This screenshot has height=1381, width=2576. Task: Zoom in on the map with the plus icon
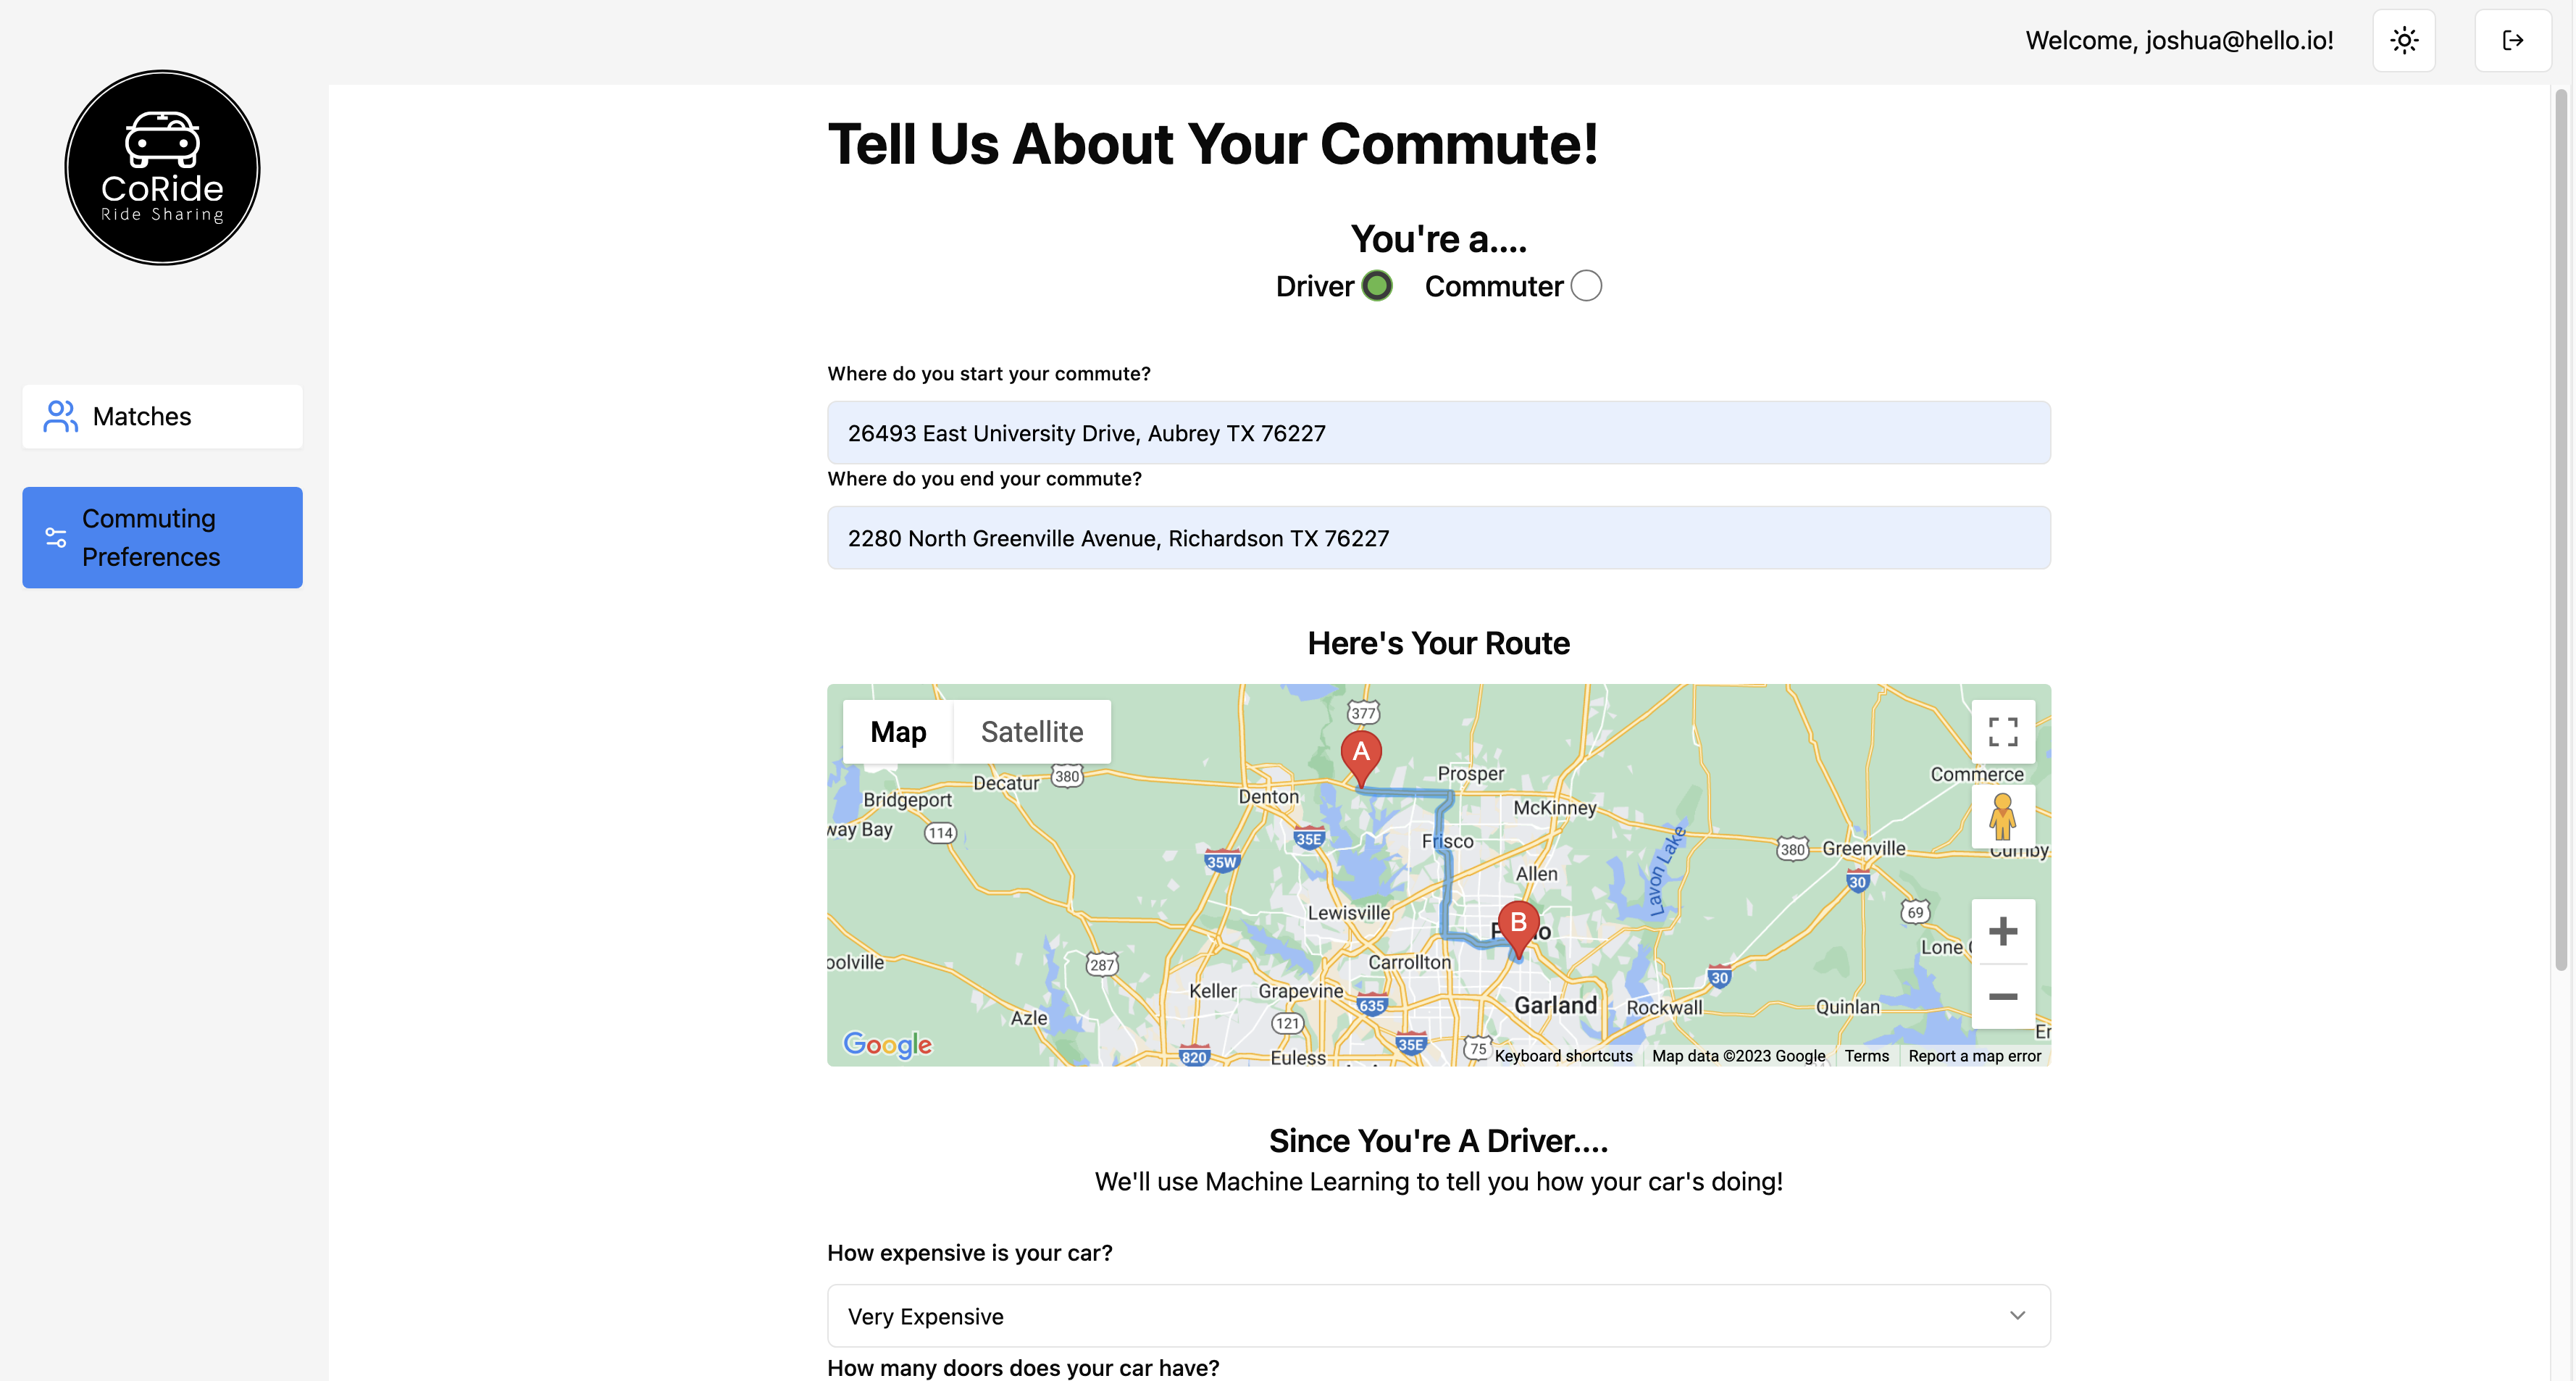(x=2003, y=930)
